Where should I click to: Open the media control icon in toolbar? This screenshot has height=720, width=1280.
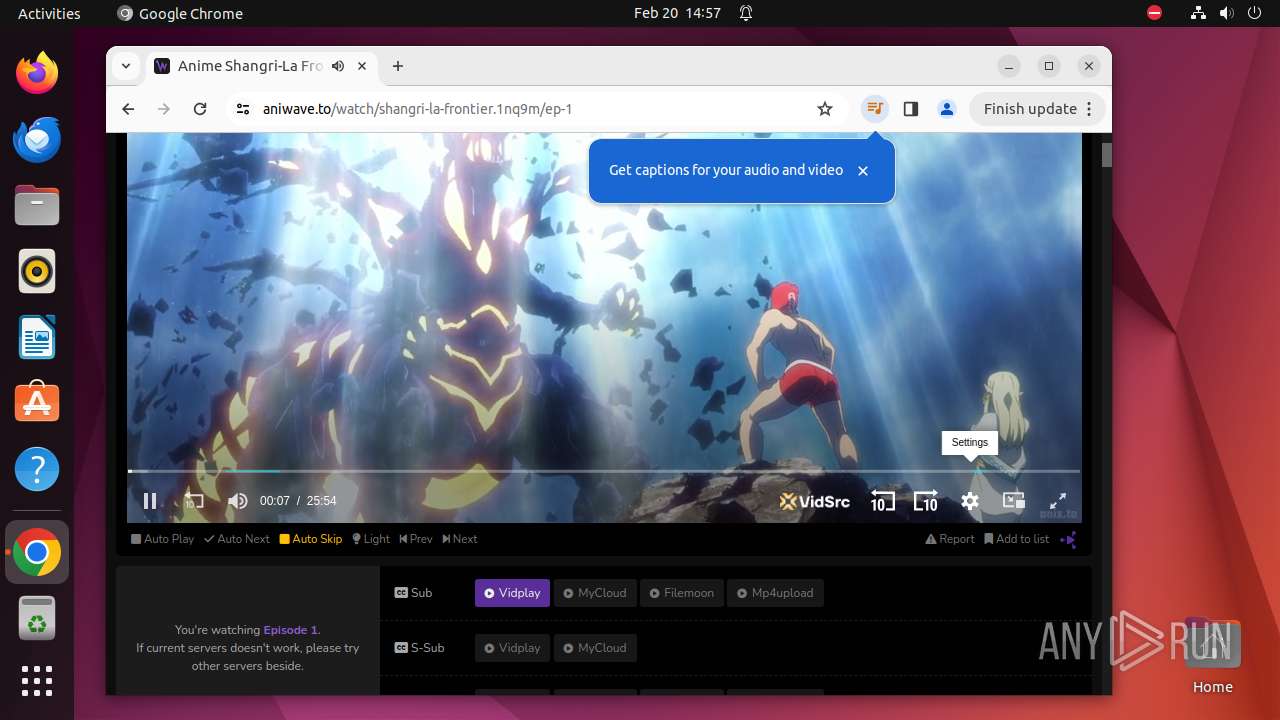(x=875, y=109)
